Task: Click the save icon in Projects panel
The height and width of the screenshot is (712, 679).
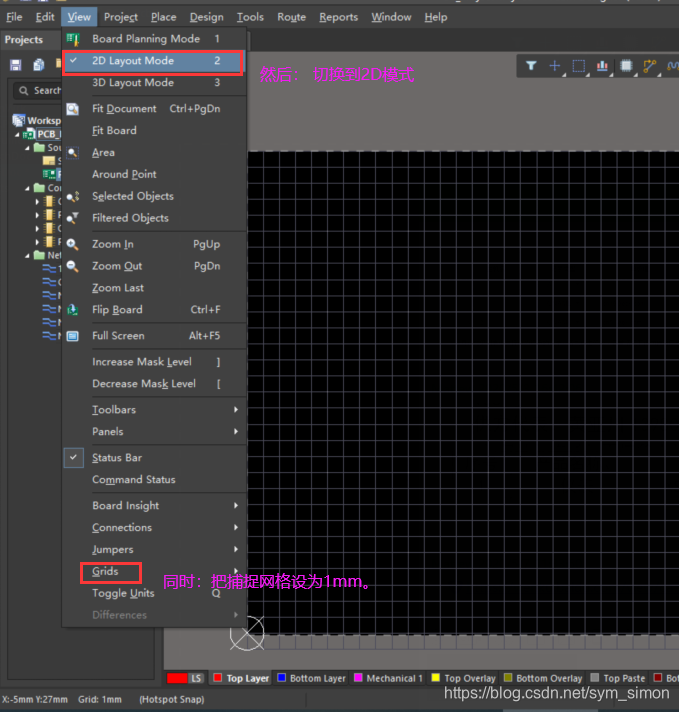Action: (x=16, y=65)
